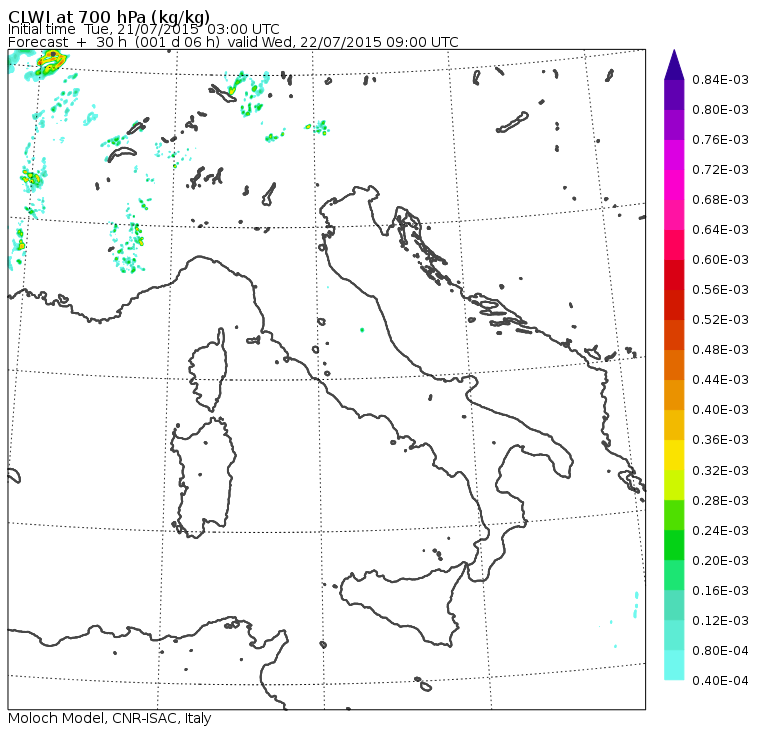Image resolution: width=760 pixels, height=731 pixels.
Task: Click the intense cloud water cell in the top-left corner
Action: click(x=51, y=62)
